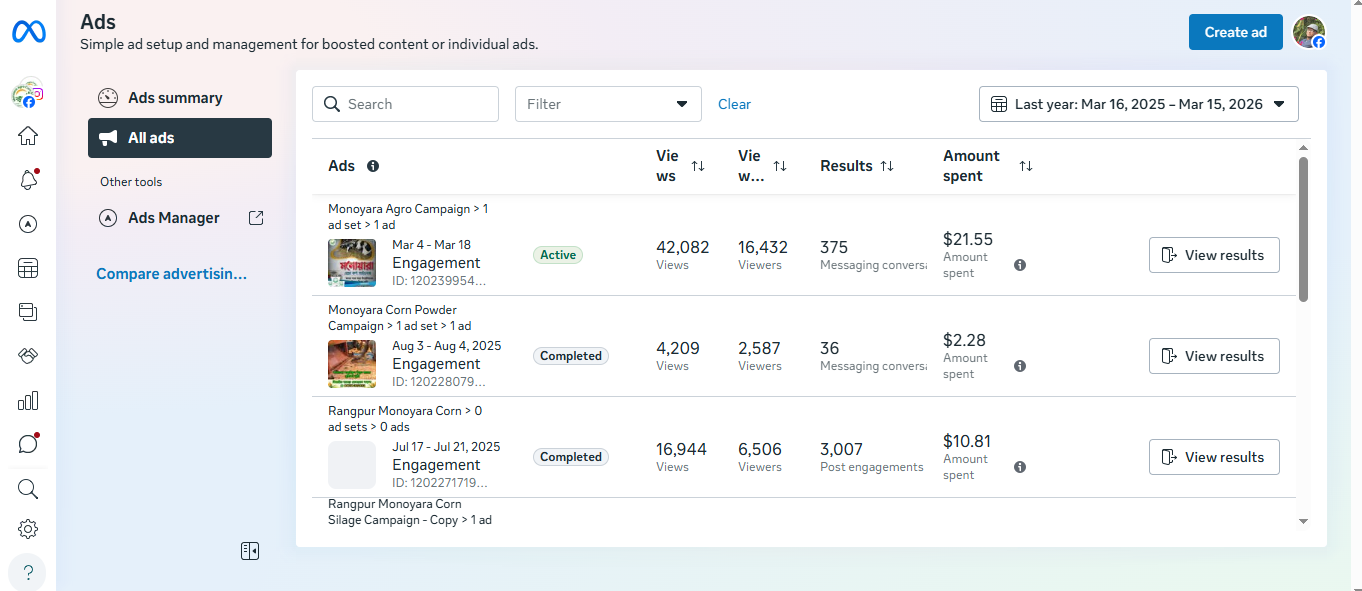Sort by Results column arrows
Viewport: 1362px width, 591px height.
(887, 166)
